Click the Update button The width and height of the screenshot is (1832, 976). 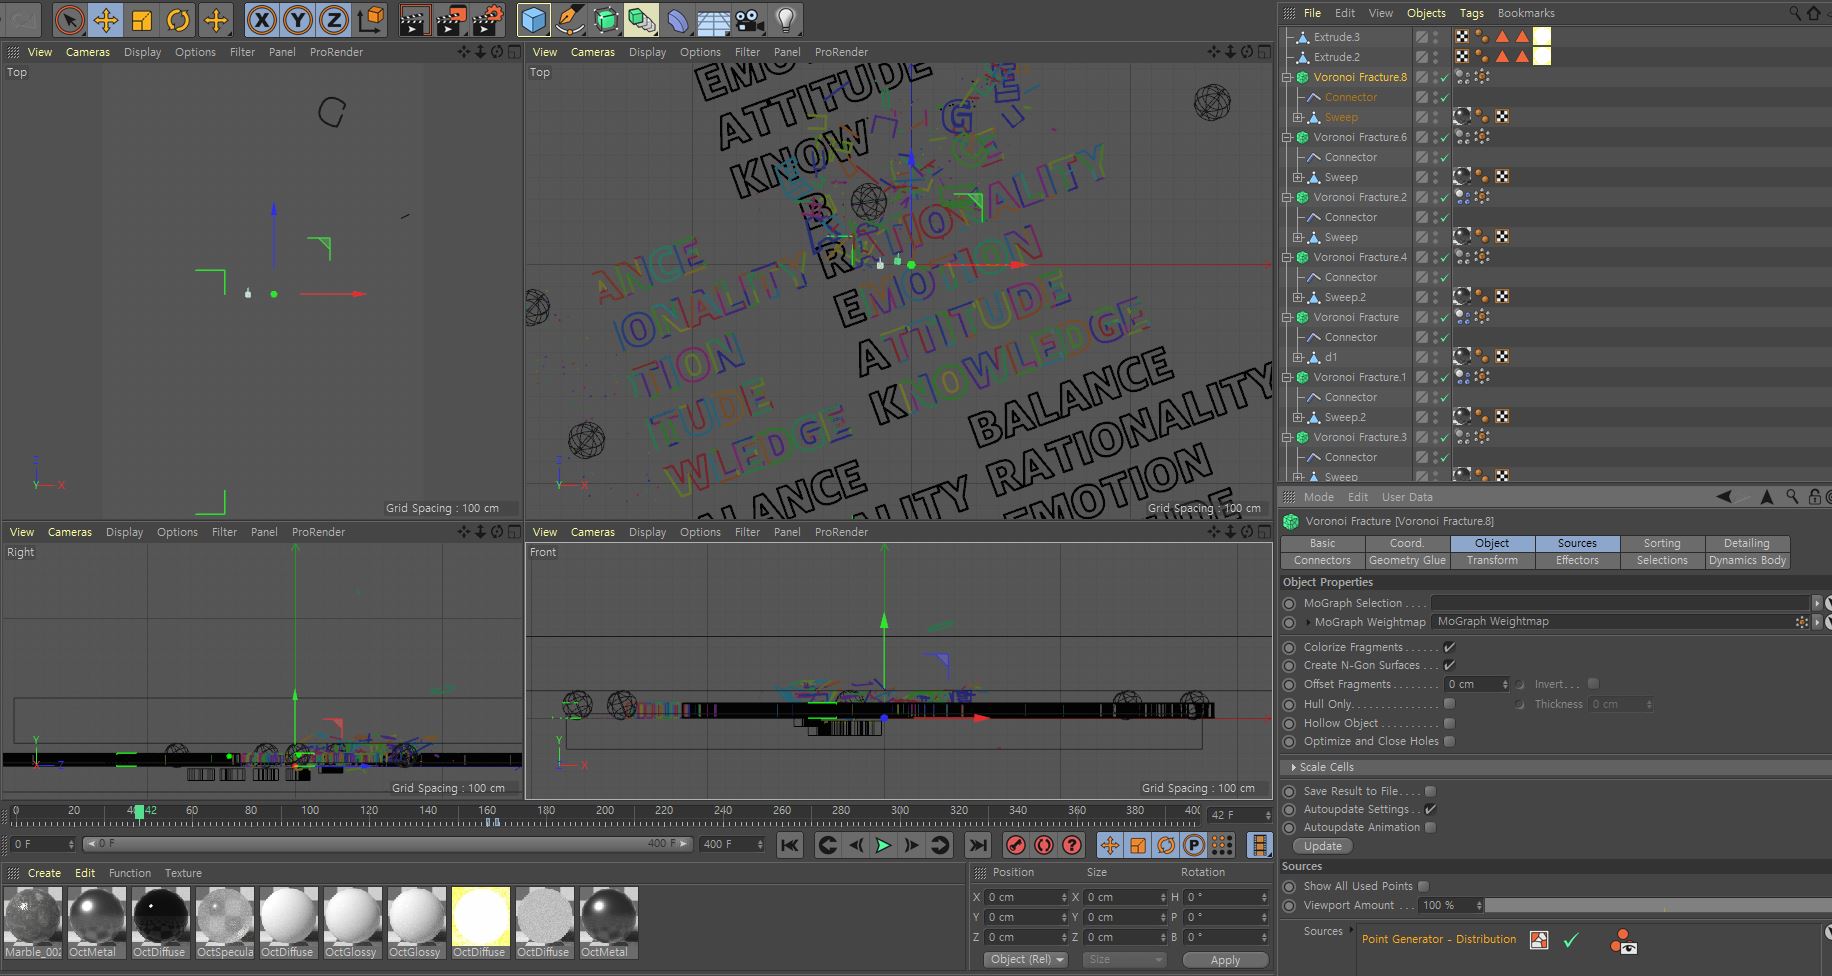pos(1322,846)
